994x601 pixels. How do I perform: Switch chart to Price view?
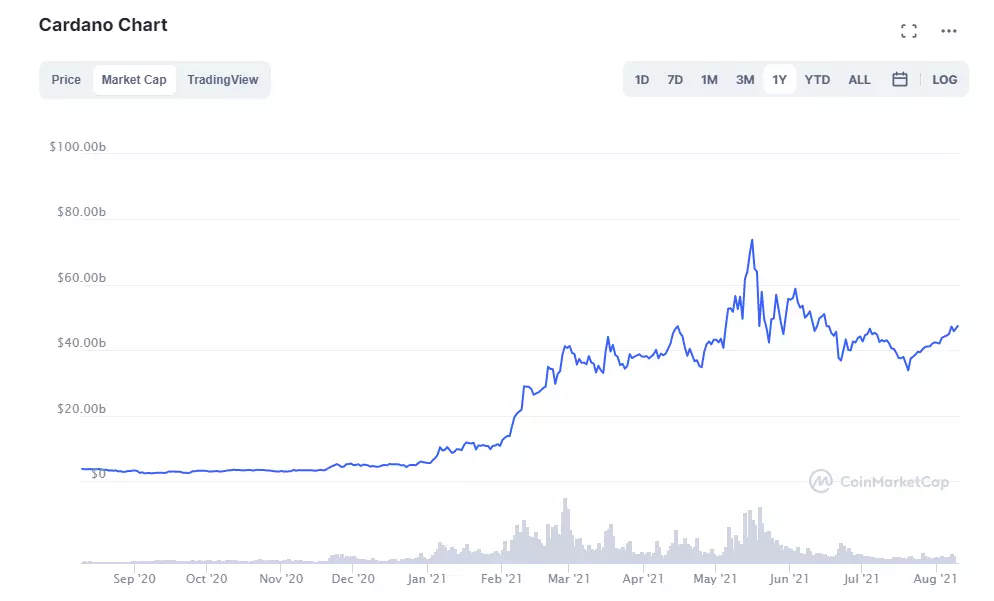click(x=66, y=79)
